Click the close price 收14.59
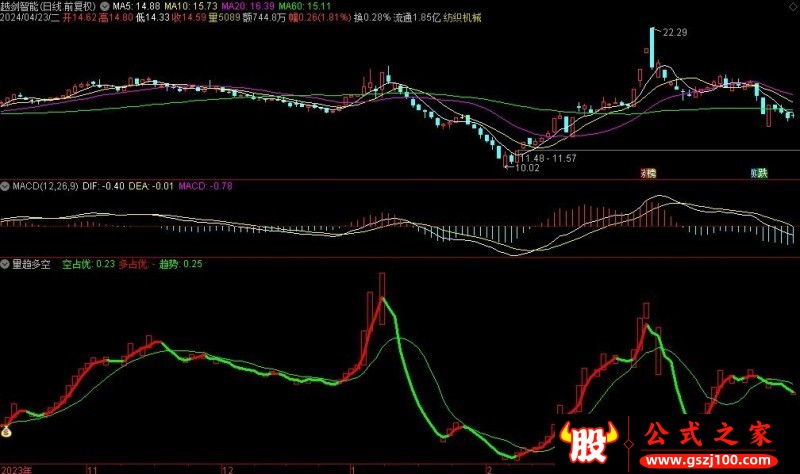The width and height of the screenshot is (800, 474). (189, 18)
